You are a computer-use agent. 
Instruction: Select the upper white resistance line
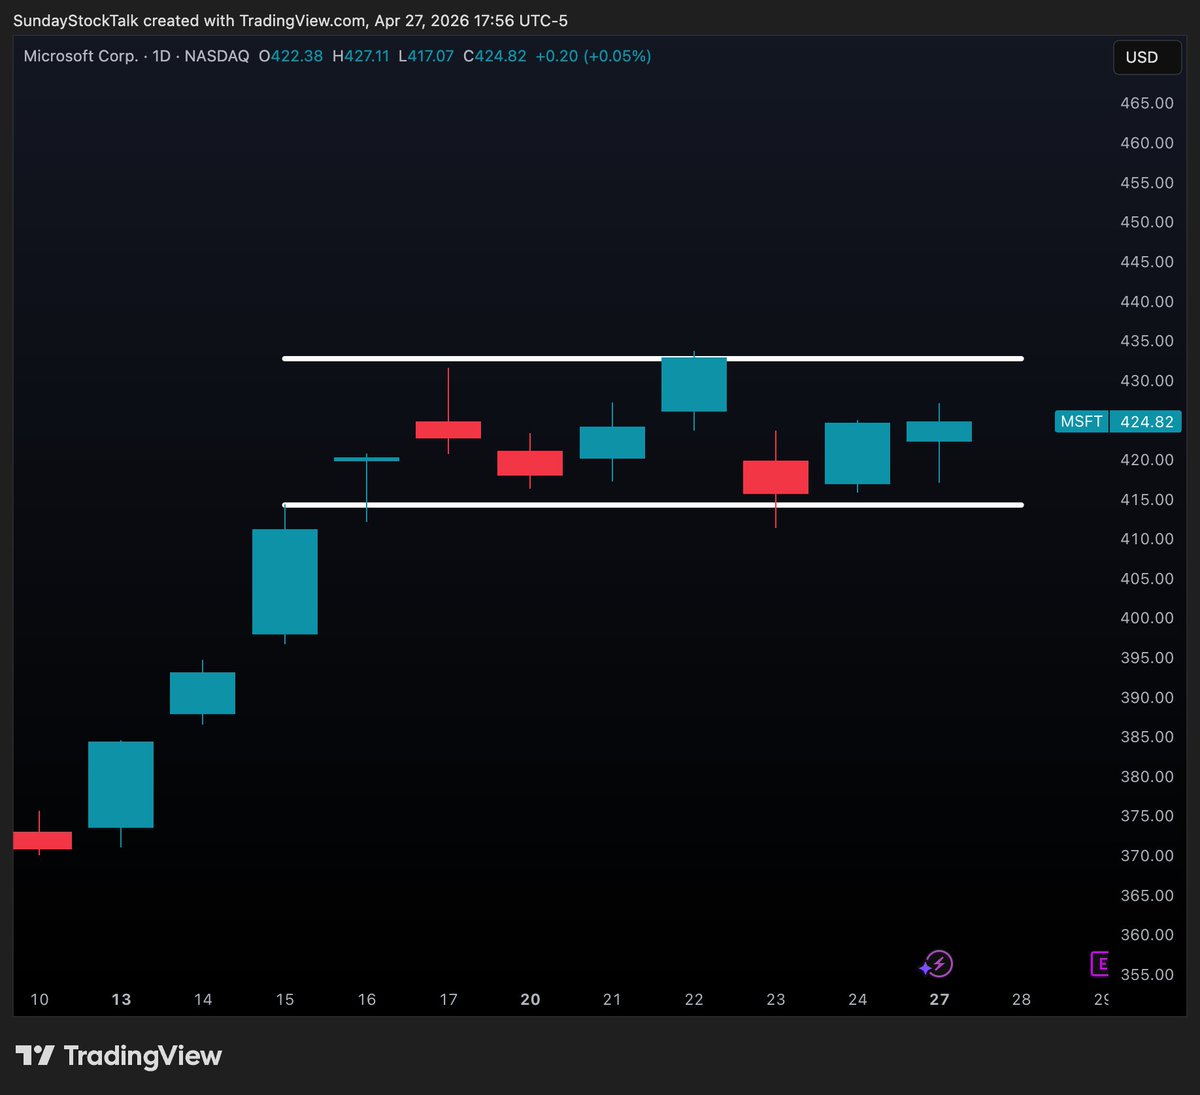pyautogui.click(x=653, y=358)
